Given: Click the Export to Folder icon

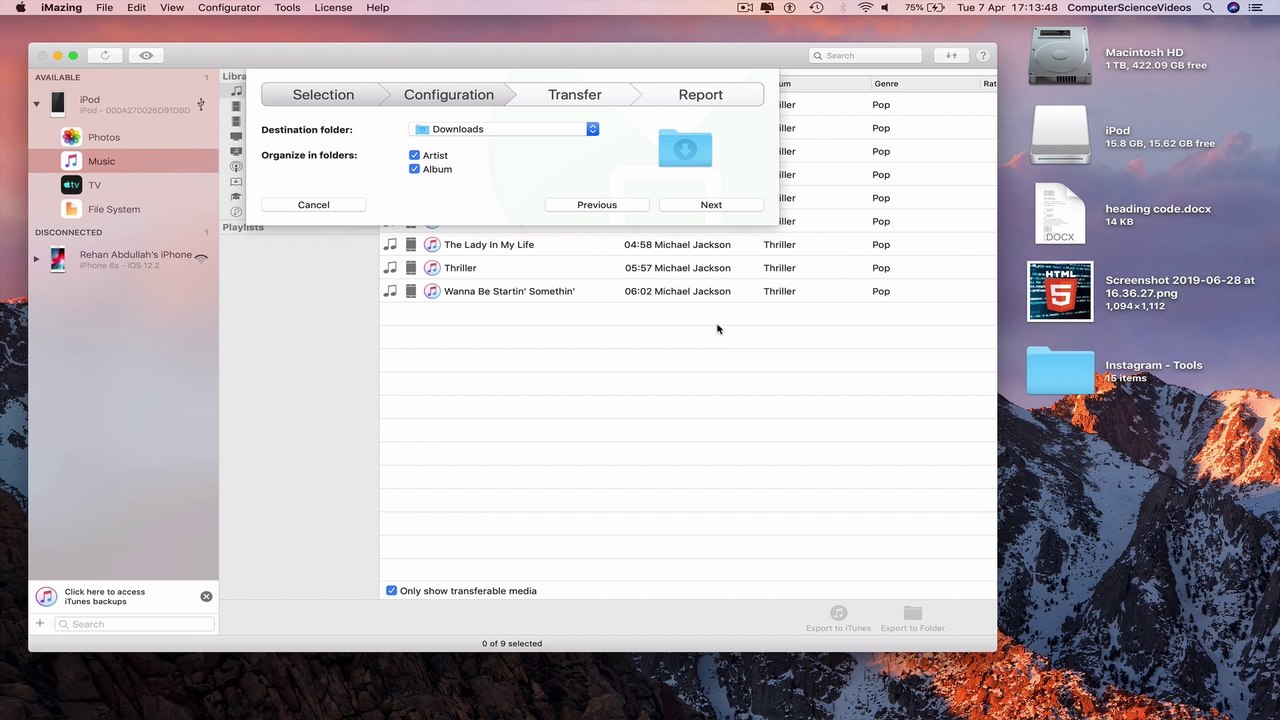Looking at the screenshot, I should point(912,613).
